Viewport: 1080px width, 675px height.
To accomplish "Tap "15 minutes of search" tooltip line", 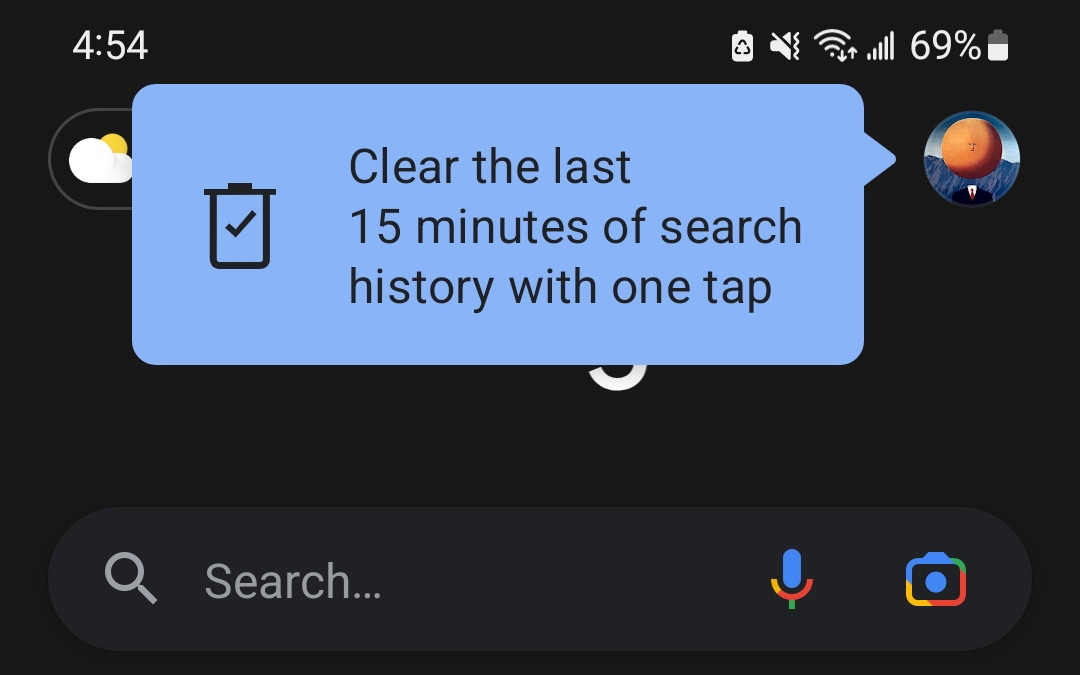I will (576, 227).
